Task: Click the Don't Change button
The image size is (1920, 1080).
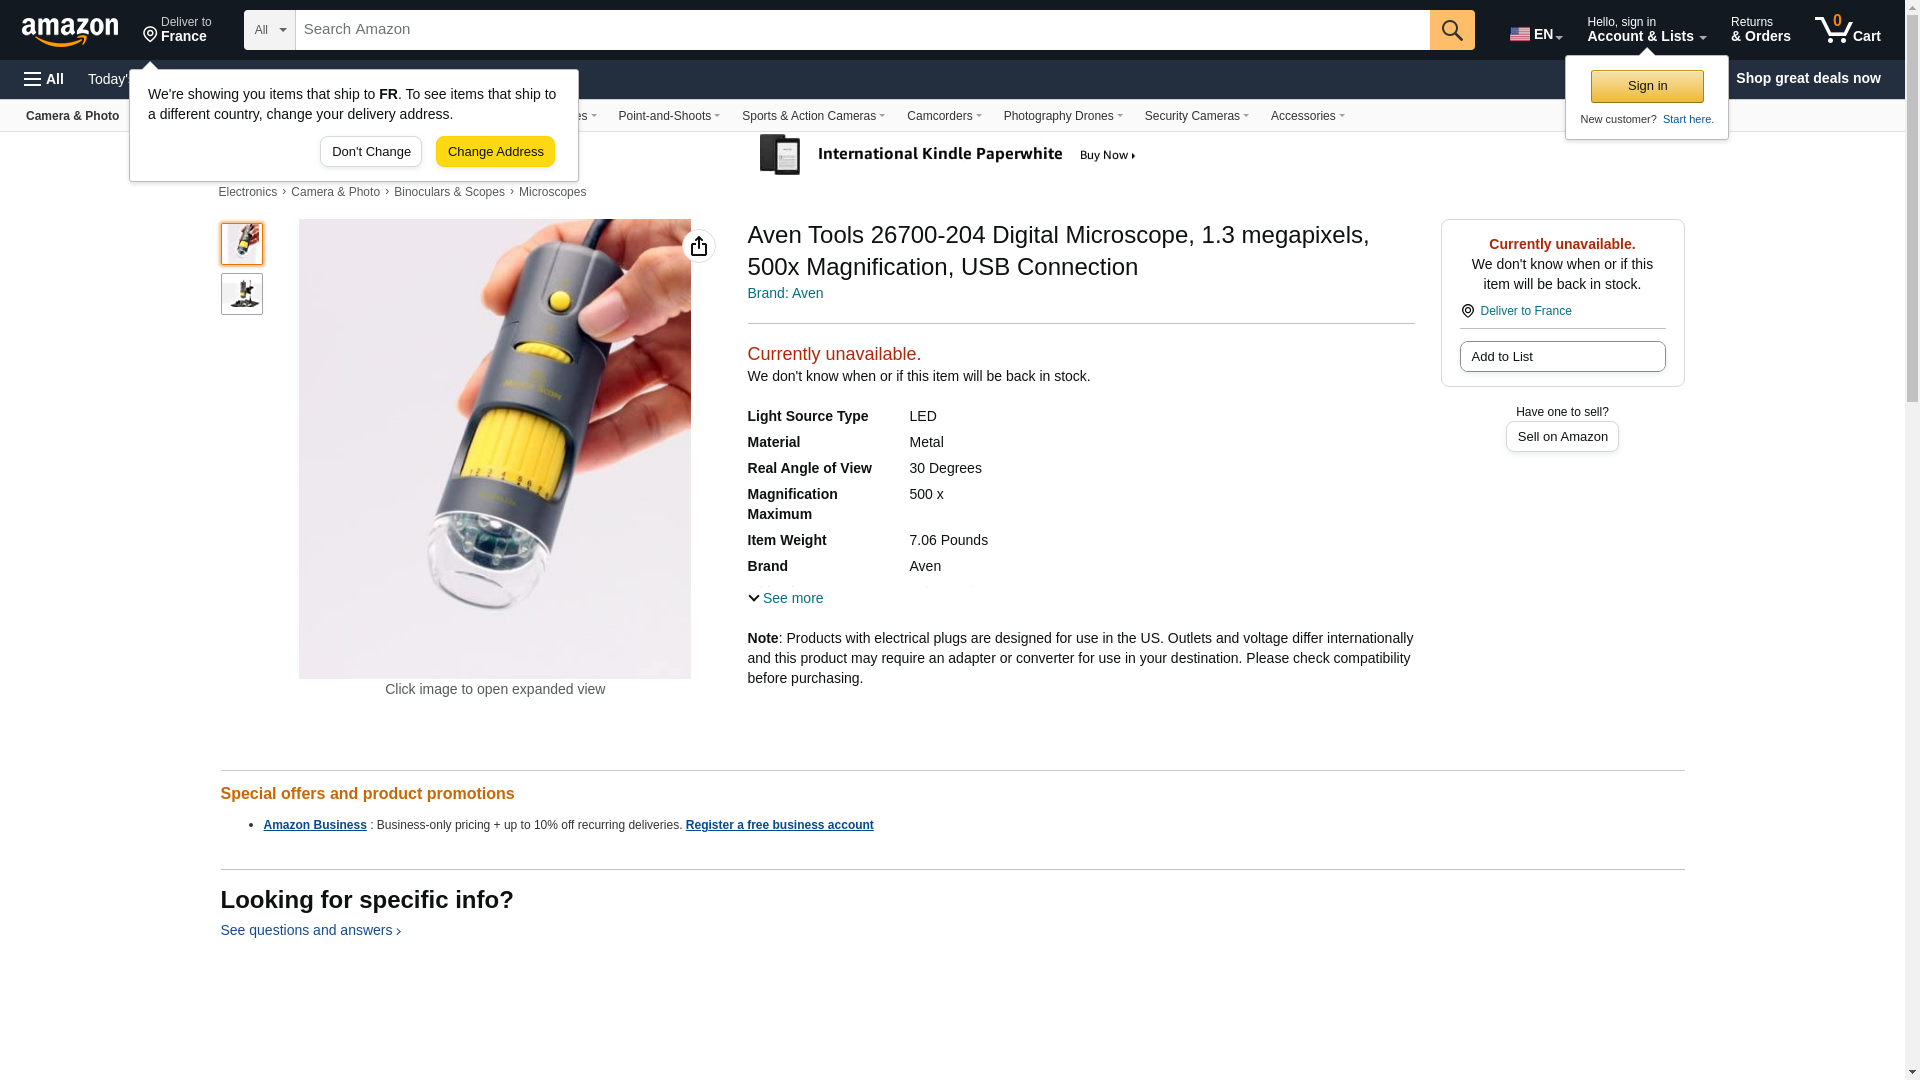Action: pyautogui.click(x=371, y=152)
